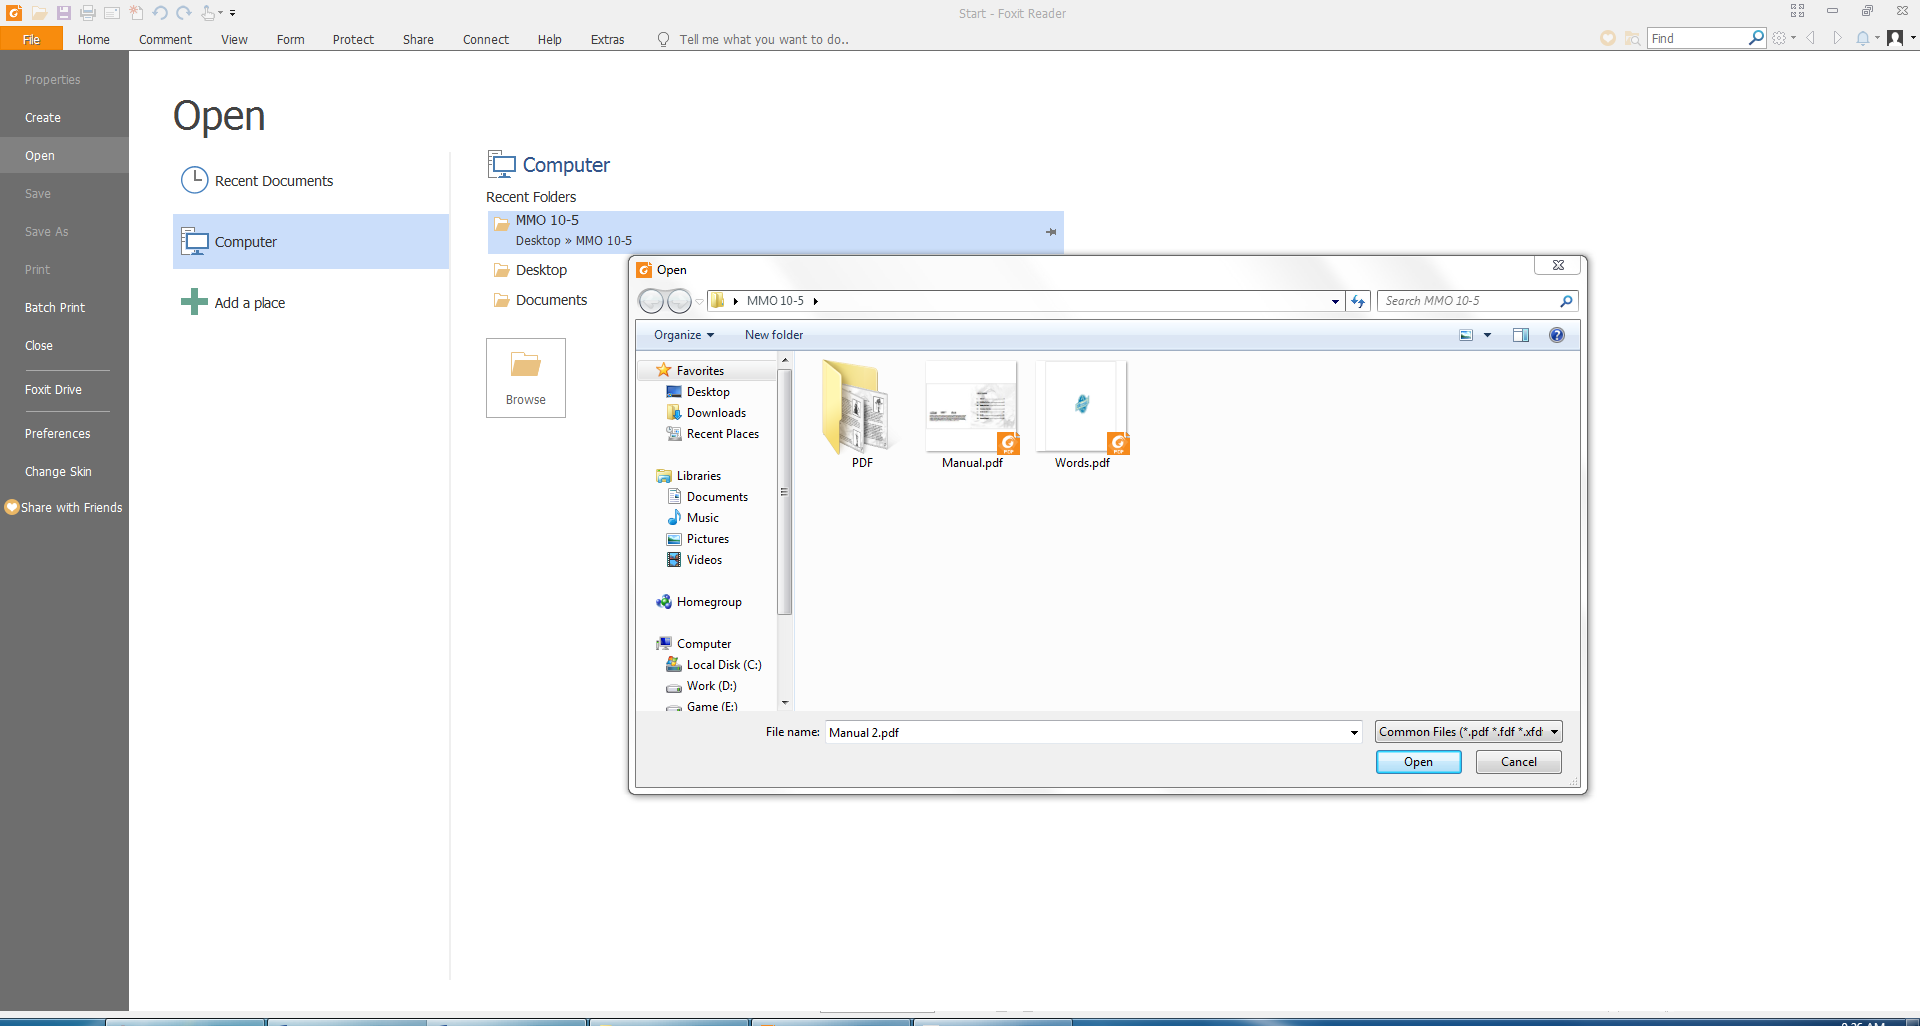Open Foxit settings via the gear icon

(1780, 38)
